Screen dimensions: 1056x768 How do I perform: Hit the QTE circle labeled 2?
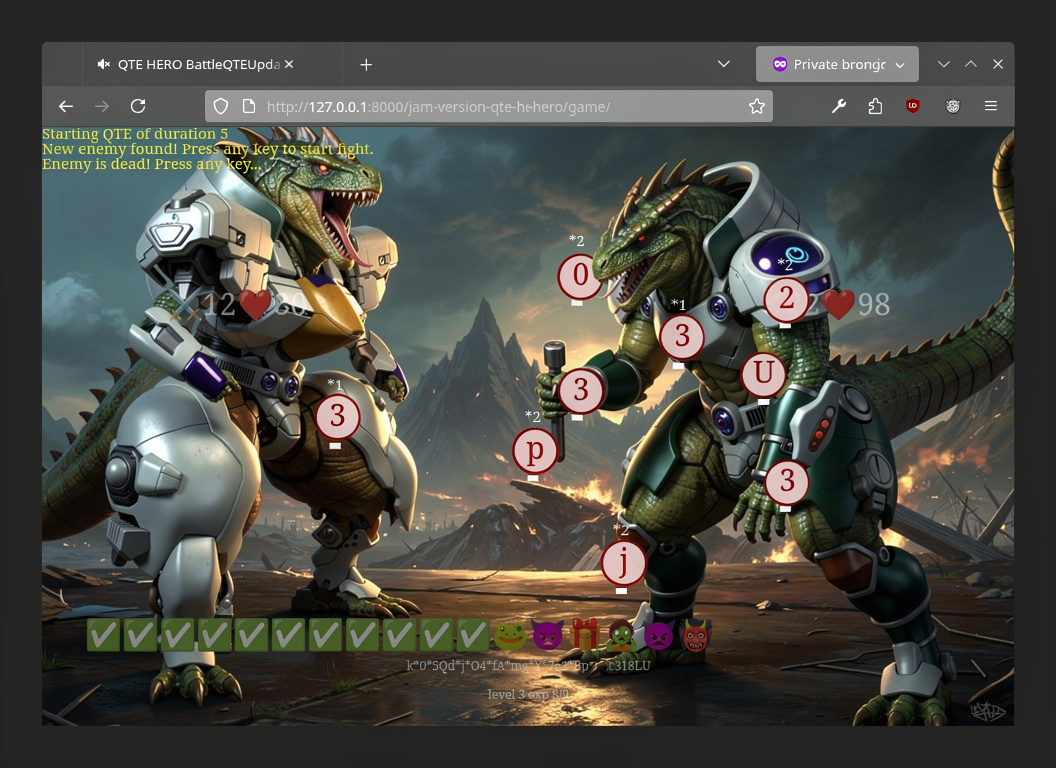tap(786, 299)
